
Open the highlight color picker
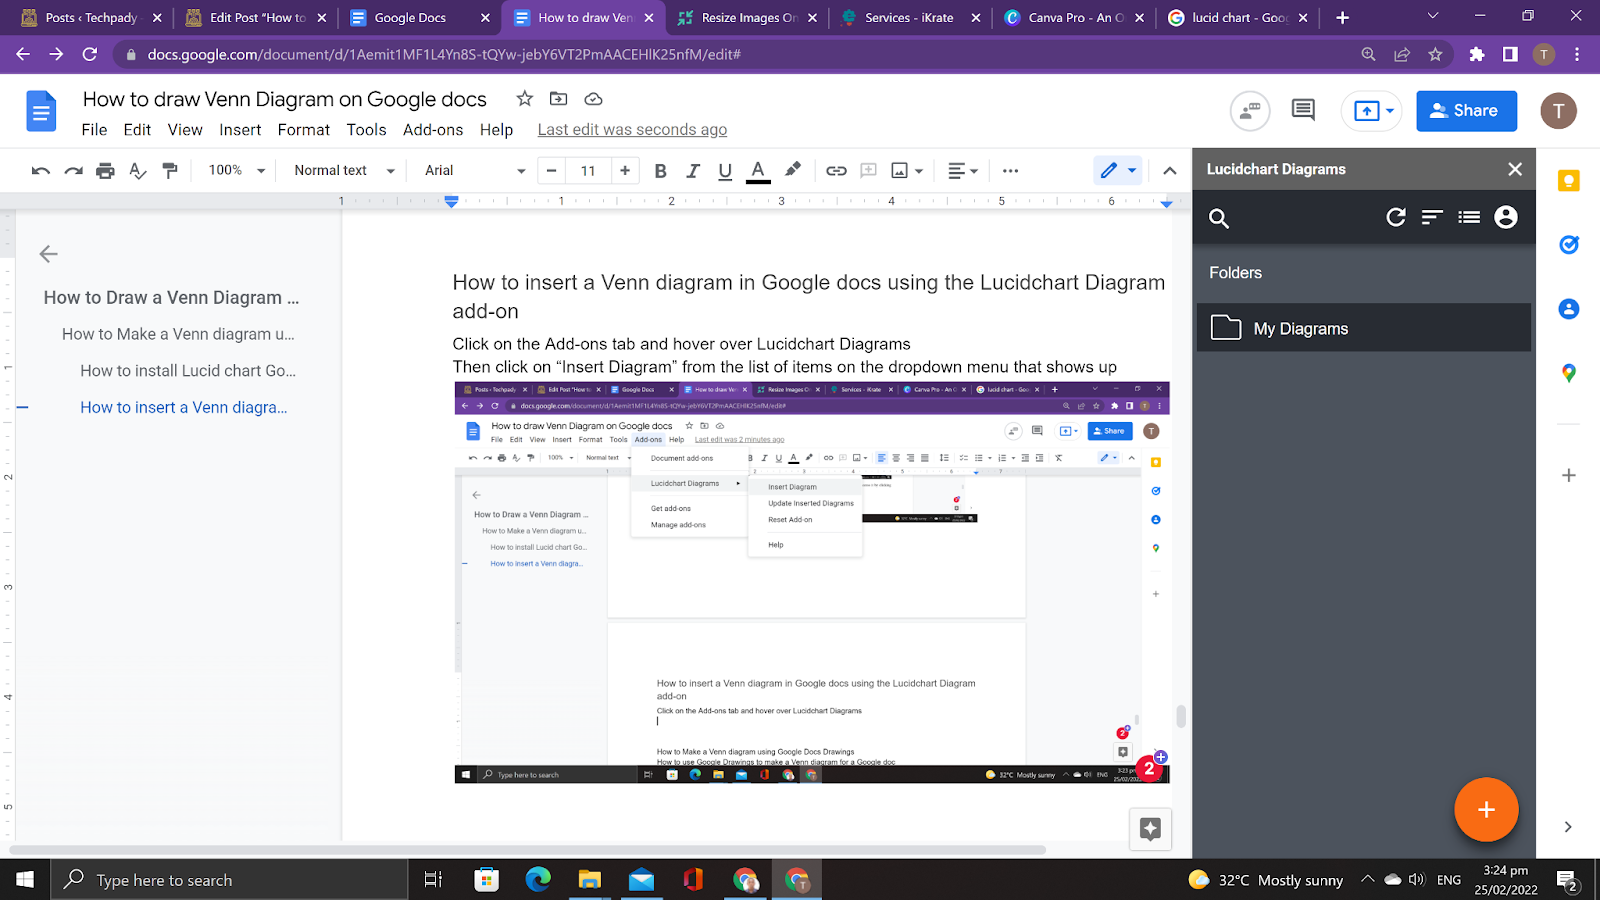[x=792, y=170]
